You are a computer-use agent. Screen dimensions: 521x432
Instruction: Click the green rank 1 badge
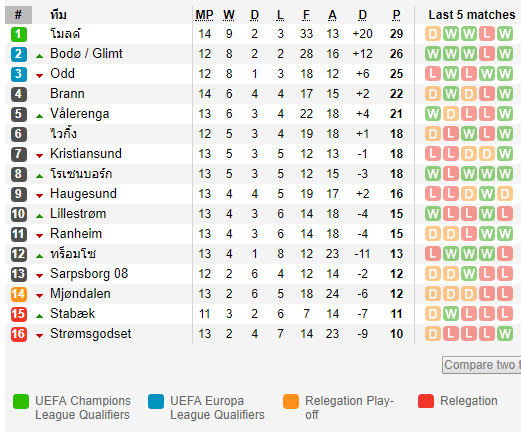click(19, 34)
